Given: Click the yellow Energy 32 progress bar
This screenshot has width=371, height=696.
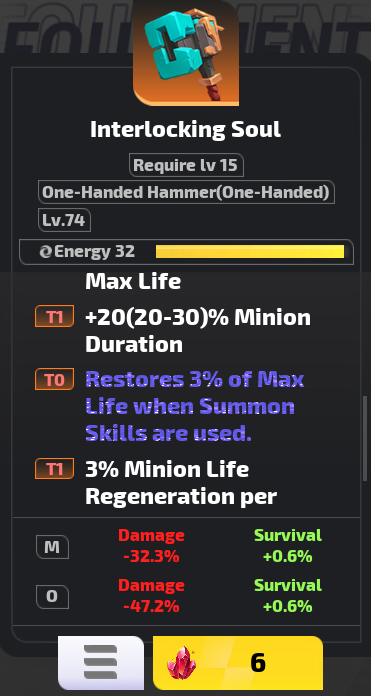Looking at the screenshot, I should pos(250,252).
